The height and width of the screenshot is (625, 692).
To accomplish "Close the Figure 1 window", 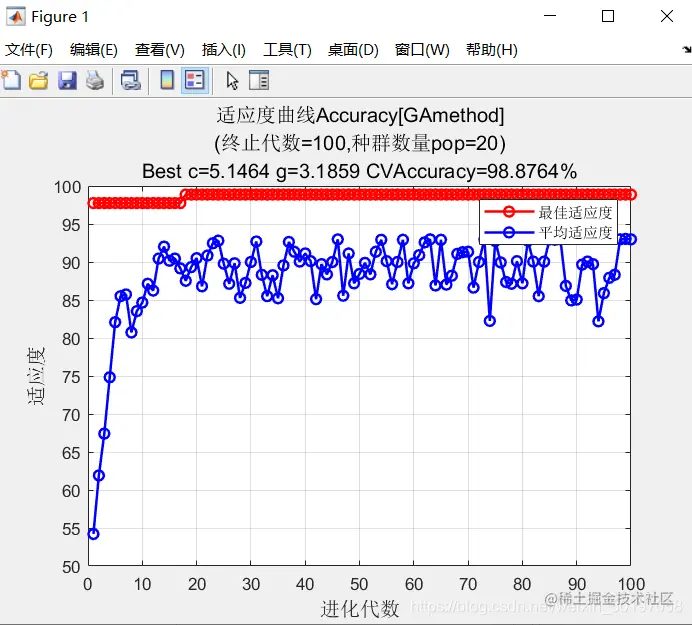I will (x=667, y=16).
